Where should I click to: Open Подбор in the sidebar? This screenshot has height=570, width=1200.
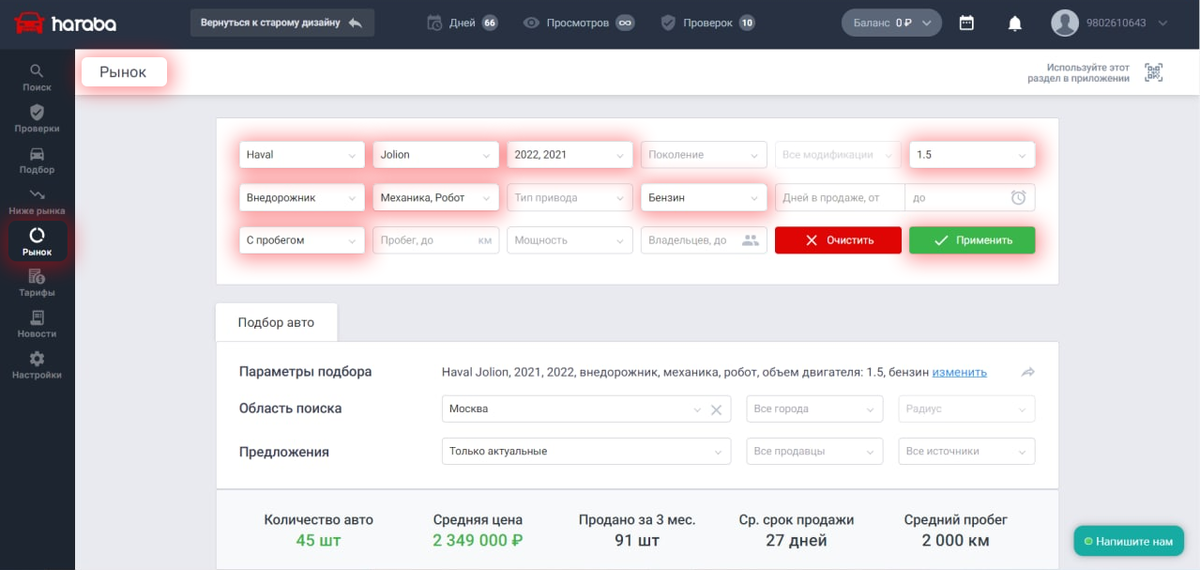37,160
